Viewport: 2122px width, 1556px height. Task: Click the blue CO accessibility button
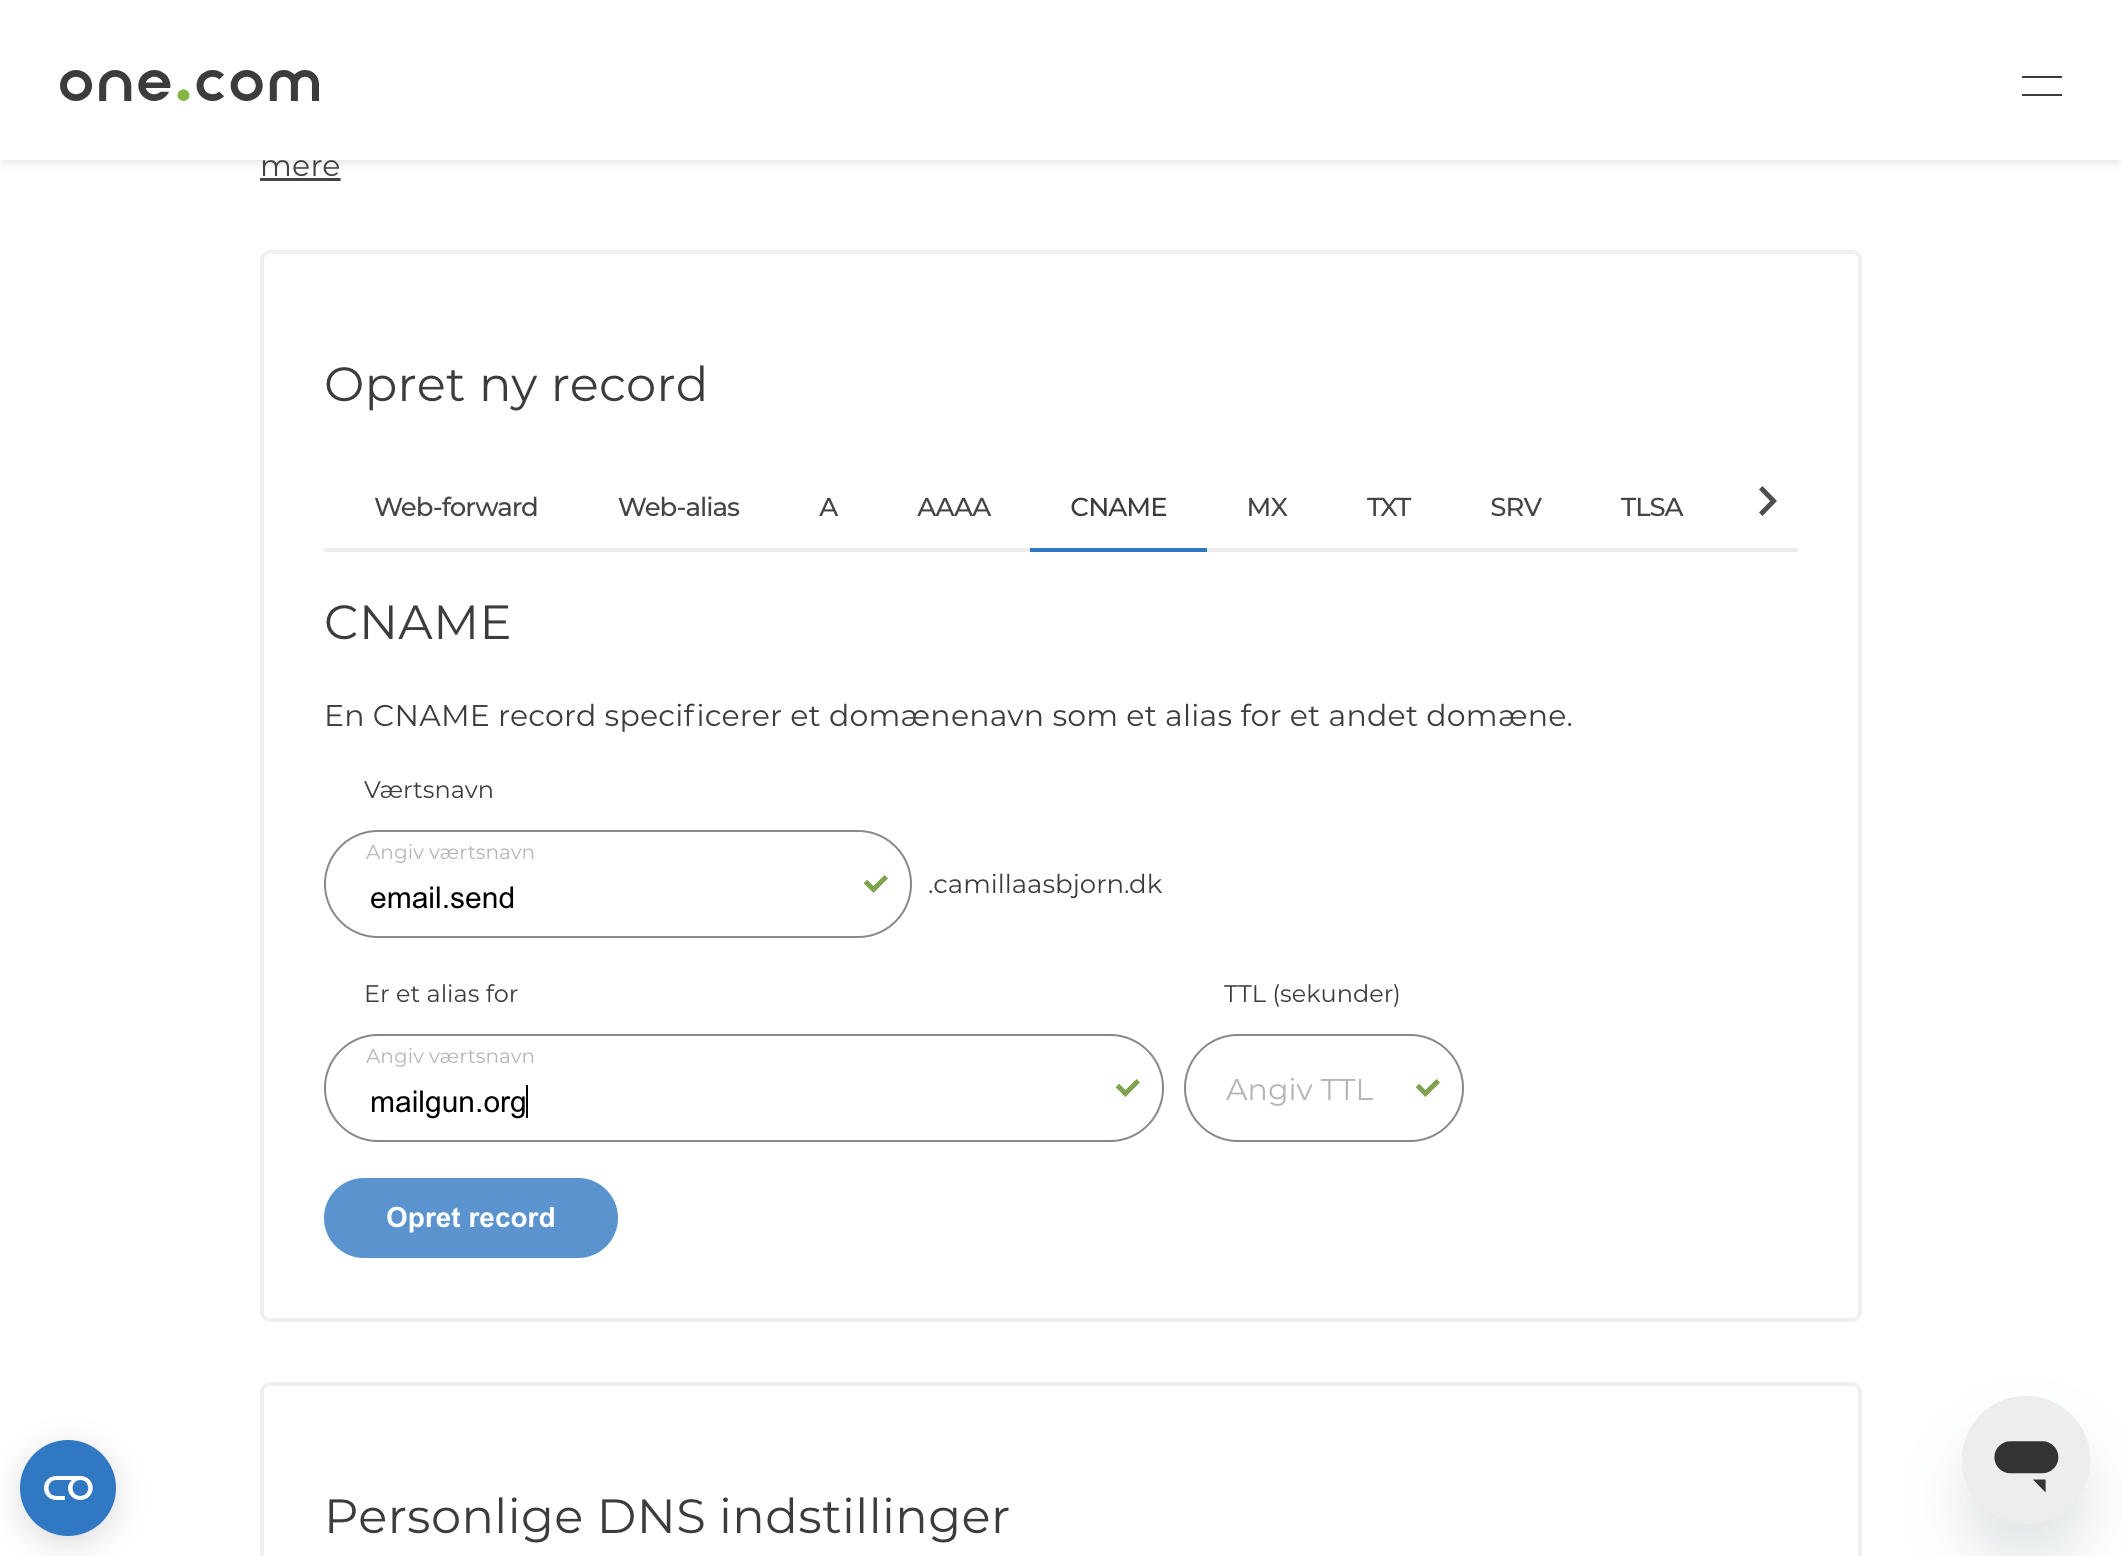pyautogui.click(x=68, y=1487)
